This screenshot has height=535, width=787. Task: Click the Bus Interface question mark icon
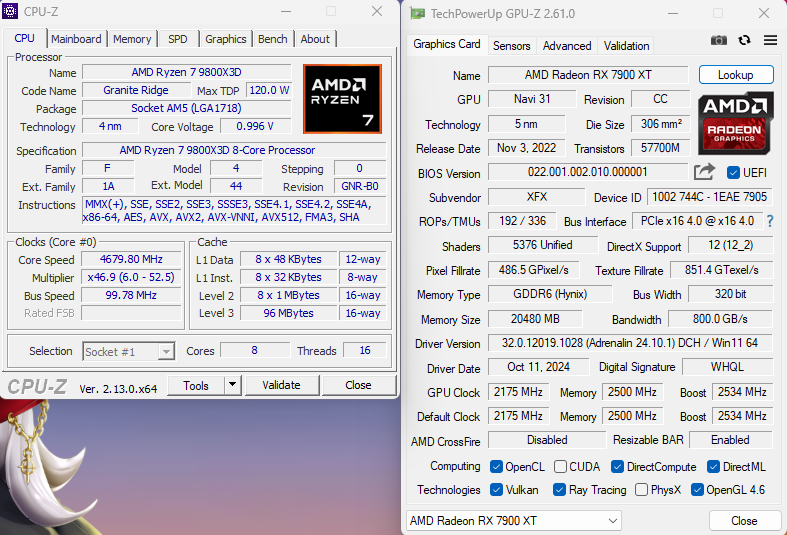[x=769, y=221]
